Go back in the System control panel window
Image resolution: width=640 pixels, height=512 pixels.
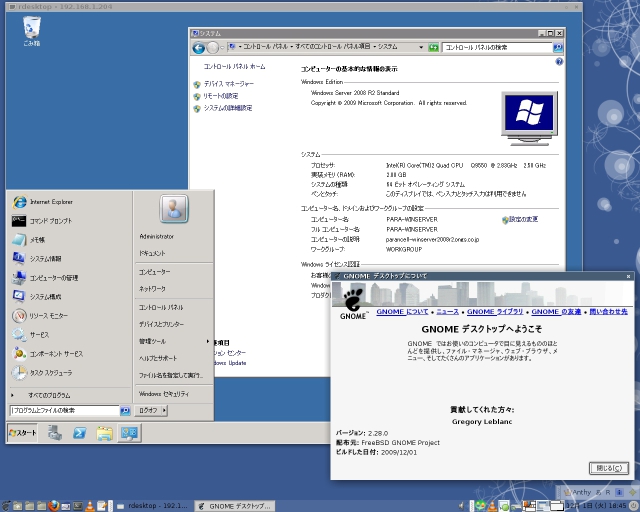199,48
